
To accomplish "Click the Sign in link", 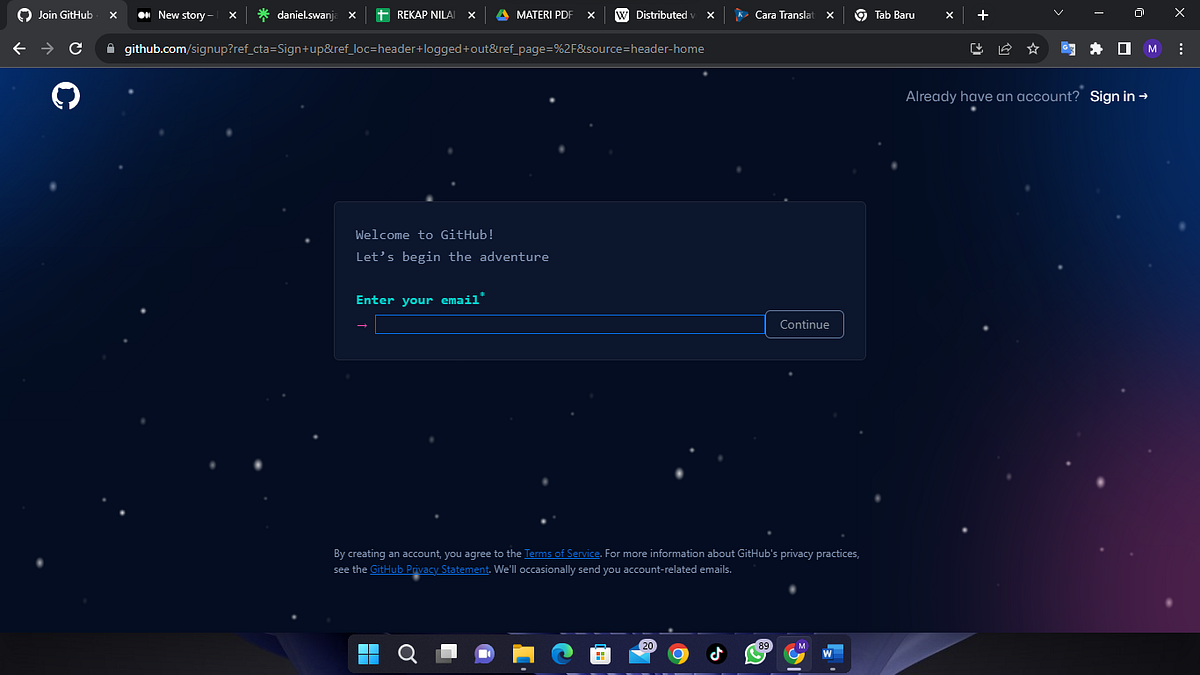I will point(1113,96).
